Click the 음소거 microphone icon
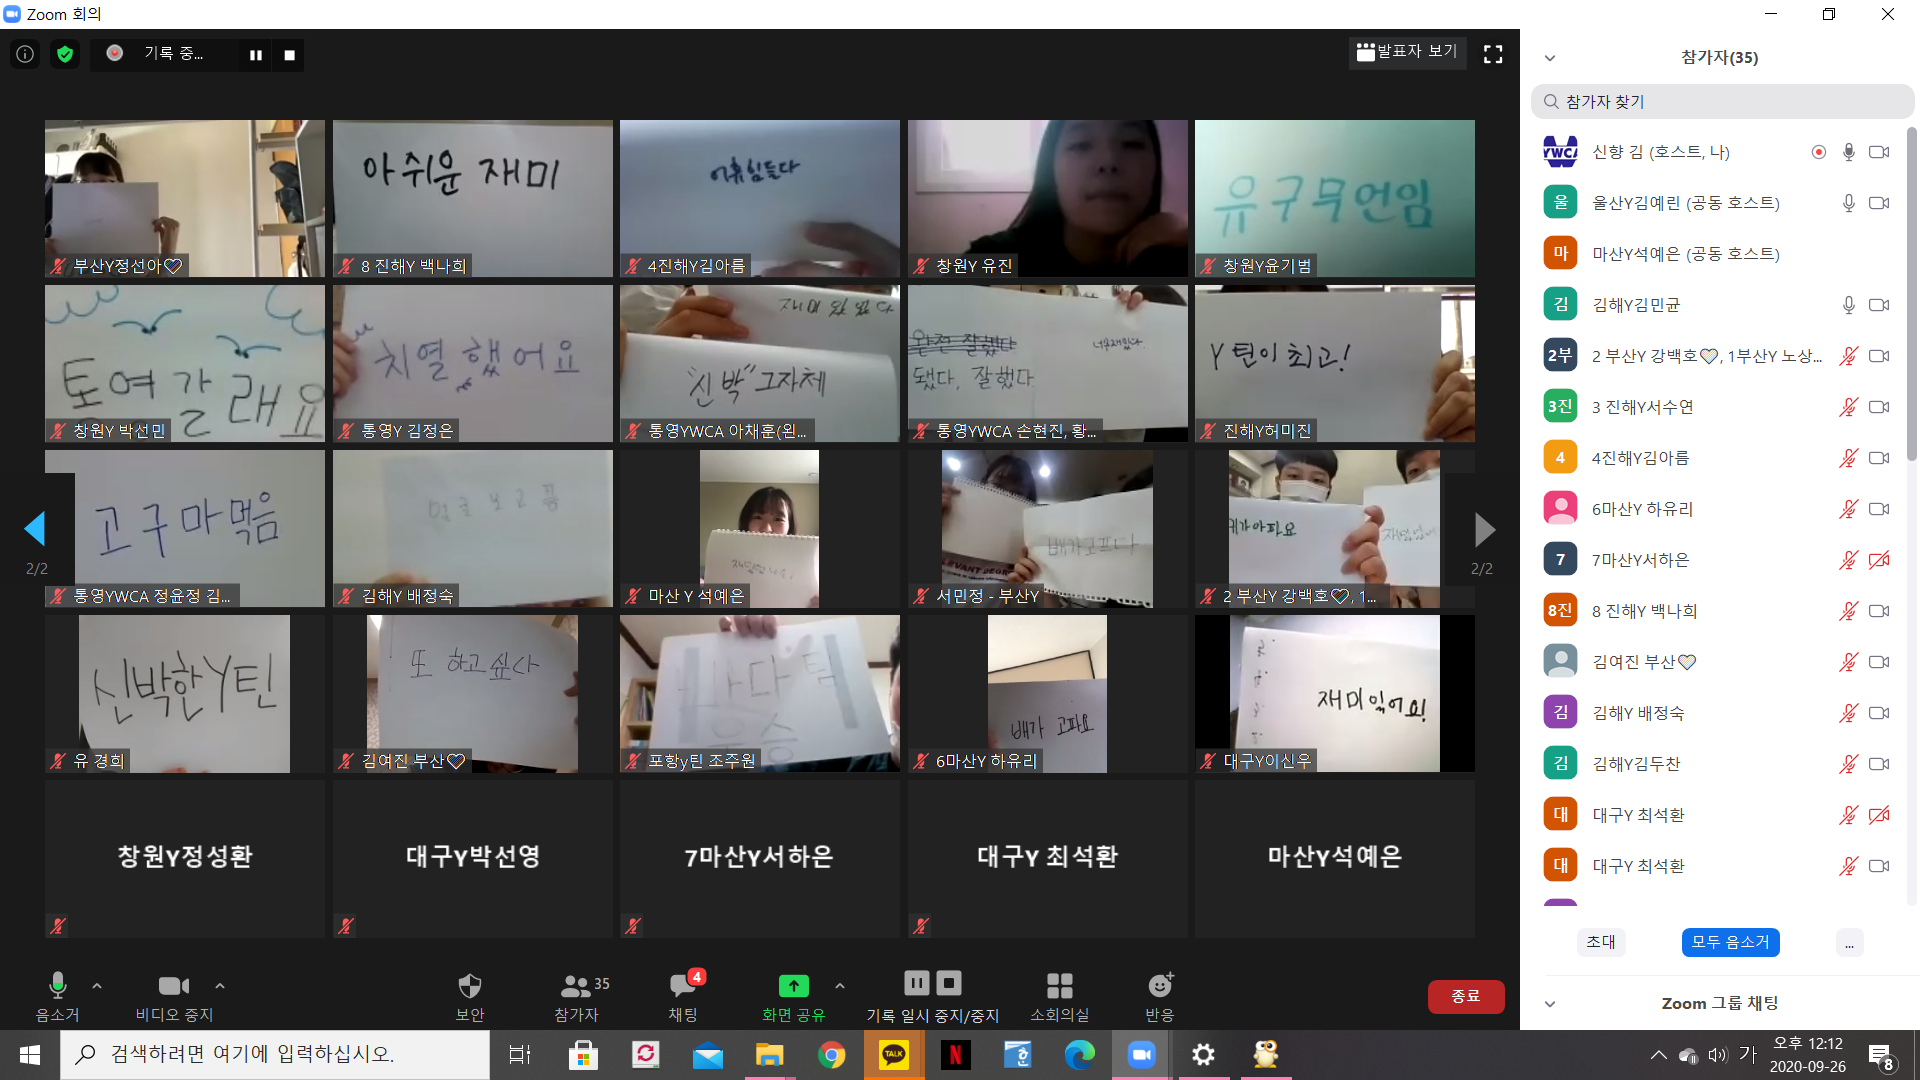Screen dimensions: 1920x1080 coord(57,986)
